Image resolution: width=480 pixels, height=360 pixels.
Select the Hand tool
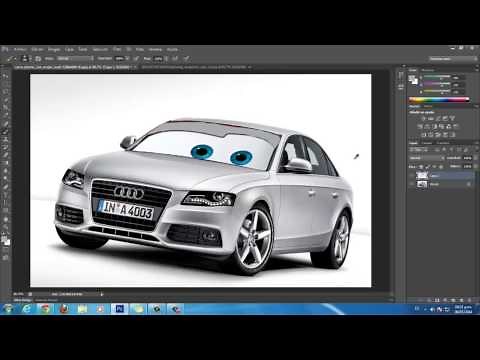[6, 219]
